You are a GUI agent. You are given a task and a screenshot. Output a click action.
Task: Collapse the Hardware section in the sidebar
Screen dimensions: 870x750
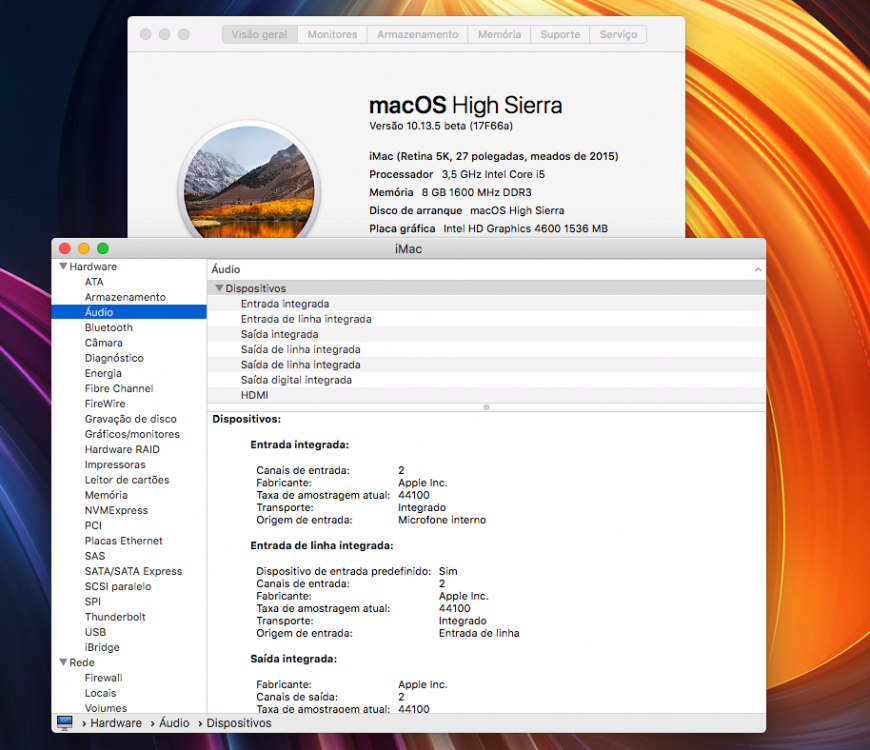tap(63, 266)
